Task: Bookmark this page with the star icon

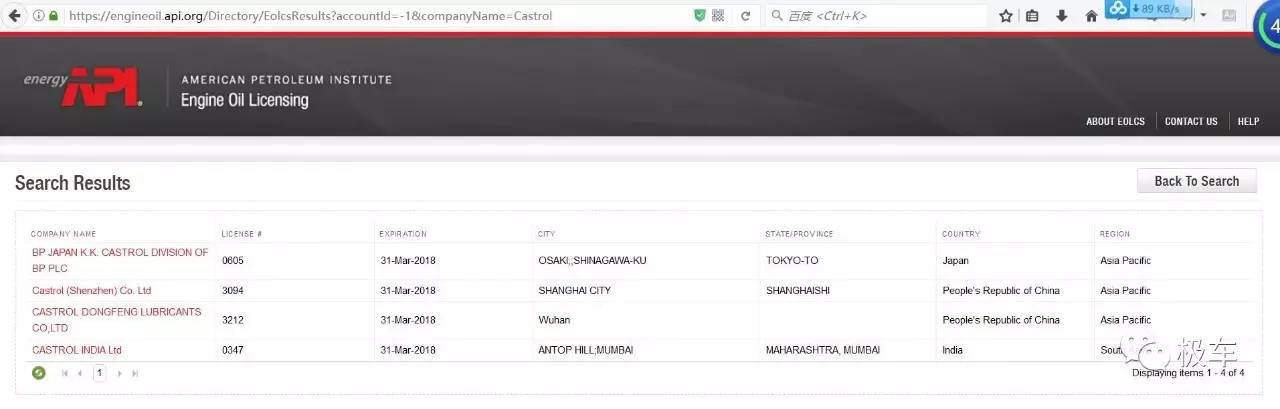Action: click(1006, 16)
